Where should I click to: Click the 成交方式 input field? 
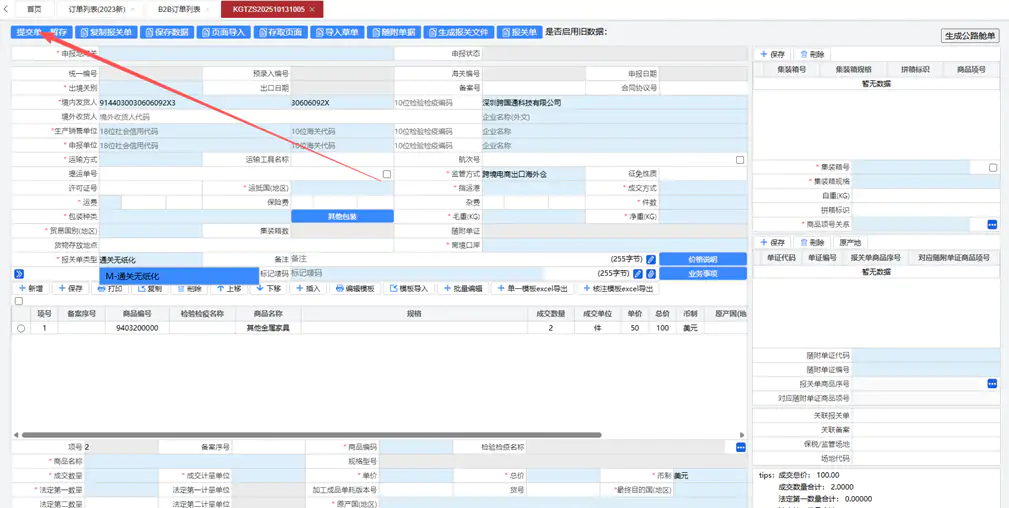tap(703, 188)
